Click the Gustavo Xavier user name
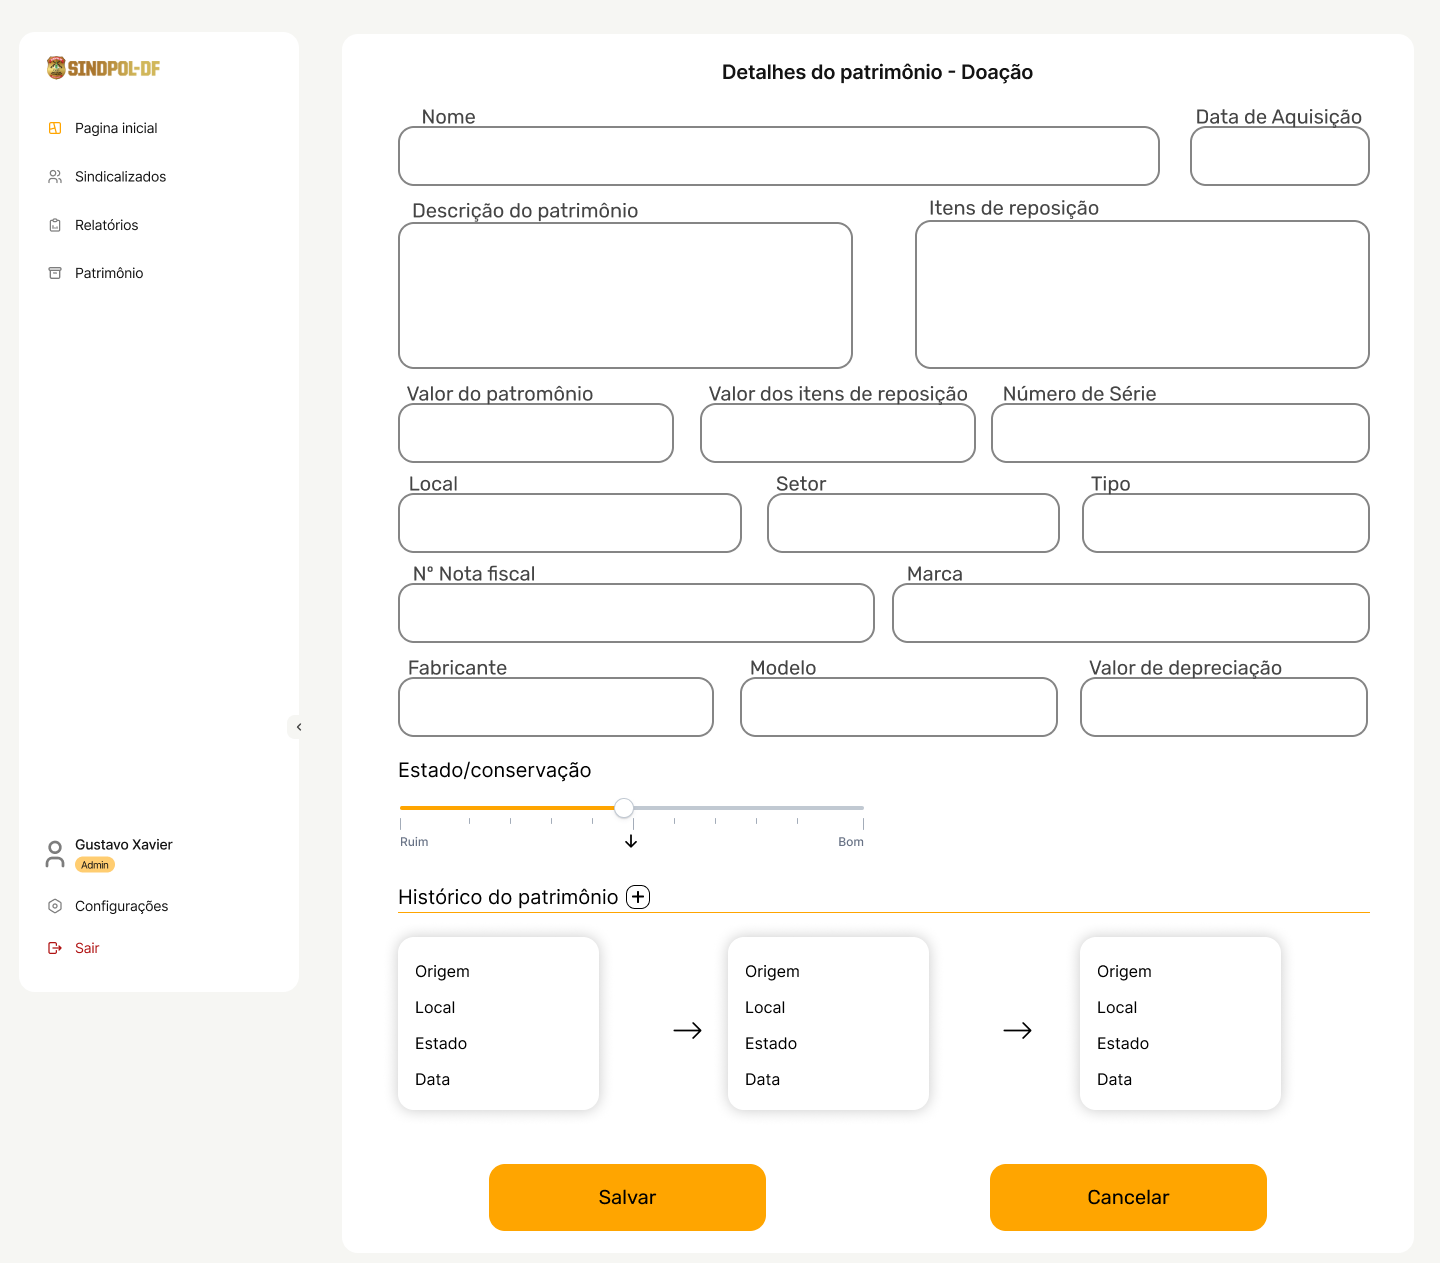Screen dimensions: 1440x1263 point(124,845)
